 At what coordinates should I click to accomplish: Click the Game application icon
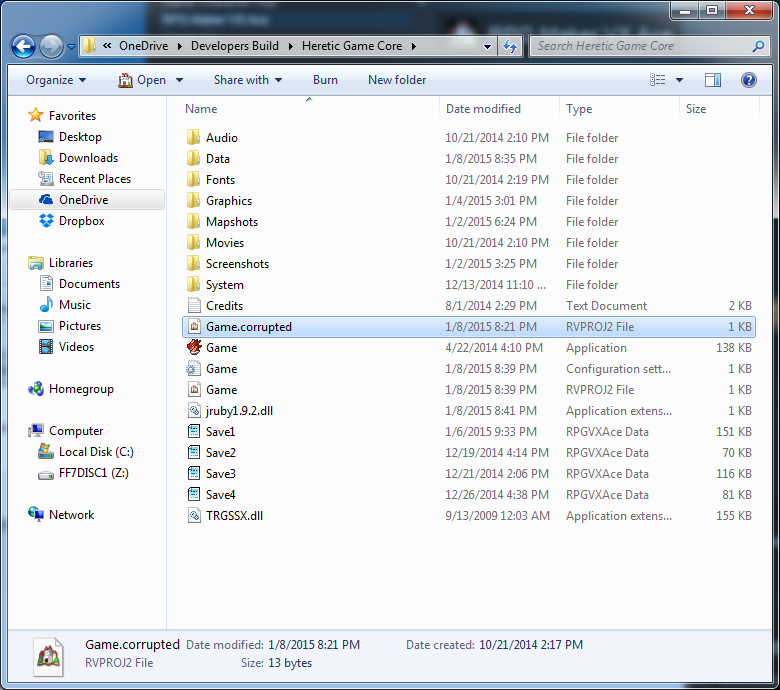(194, 348)
